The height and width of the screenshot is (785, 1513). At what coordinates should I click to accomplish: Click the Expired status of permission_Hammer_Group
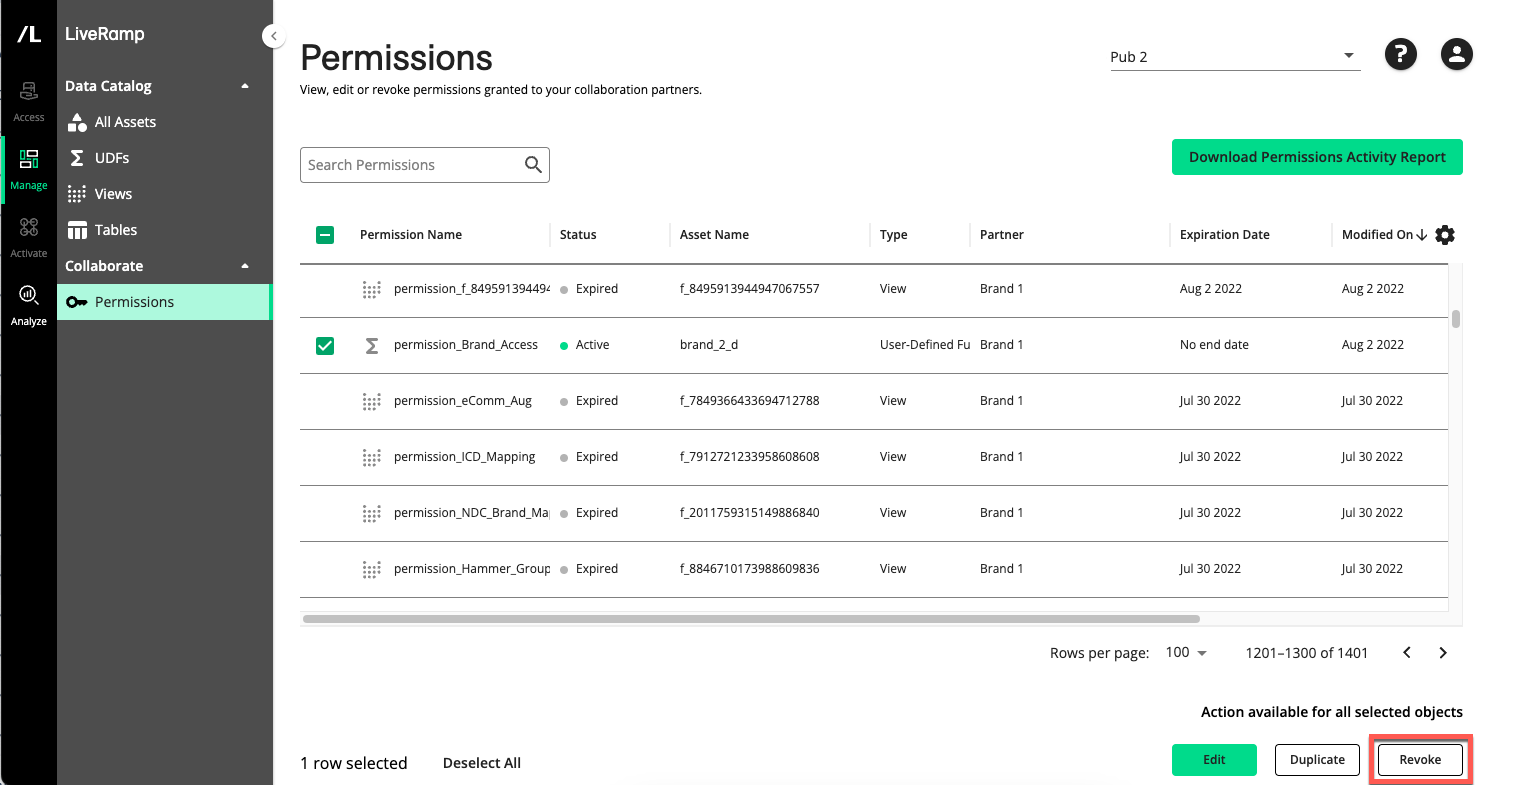[x=589, y=569]
